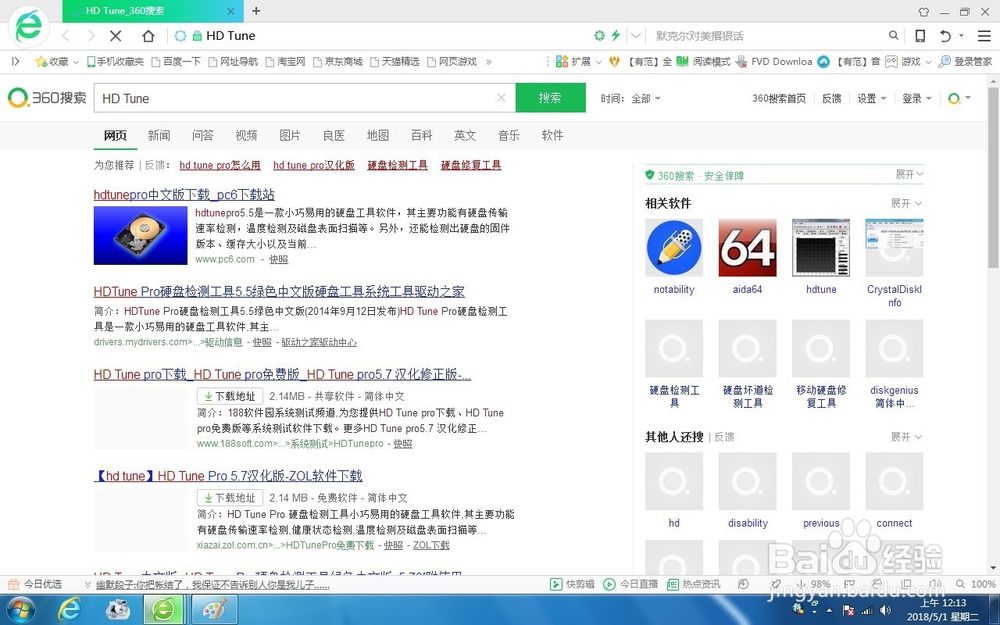Click the phone/QR icon beside the address bar
The height and width of the screenshot is (625, 1000).
[x=919, y=34]
